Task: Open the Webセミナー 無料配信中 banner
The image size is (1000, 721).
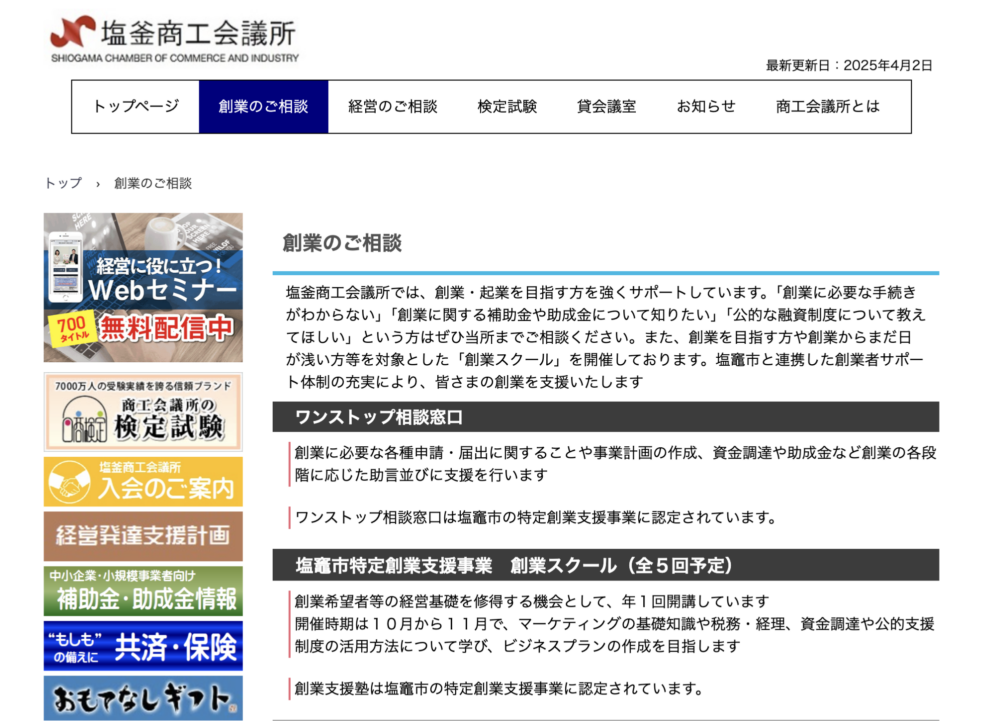Action: click(143, 288)
